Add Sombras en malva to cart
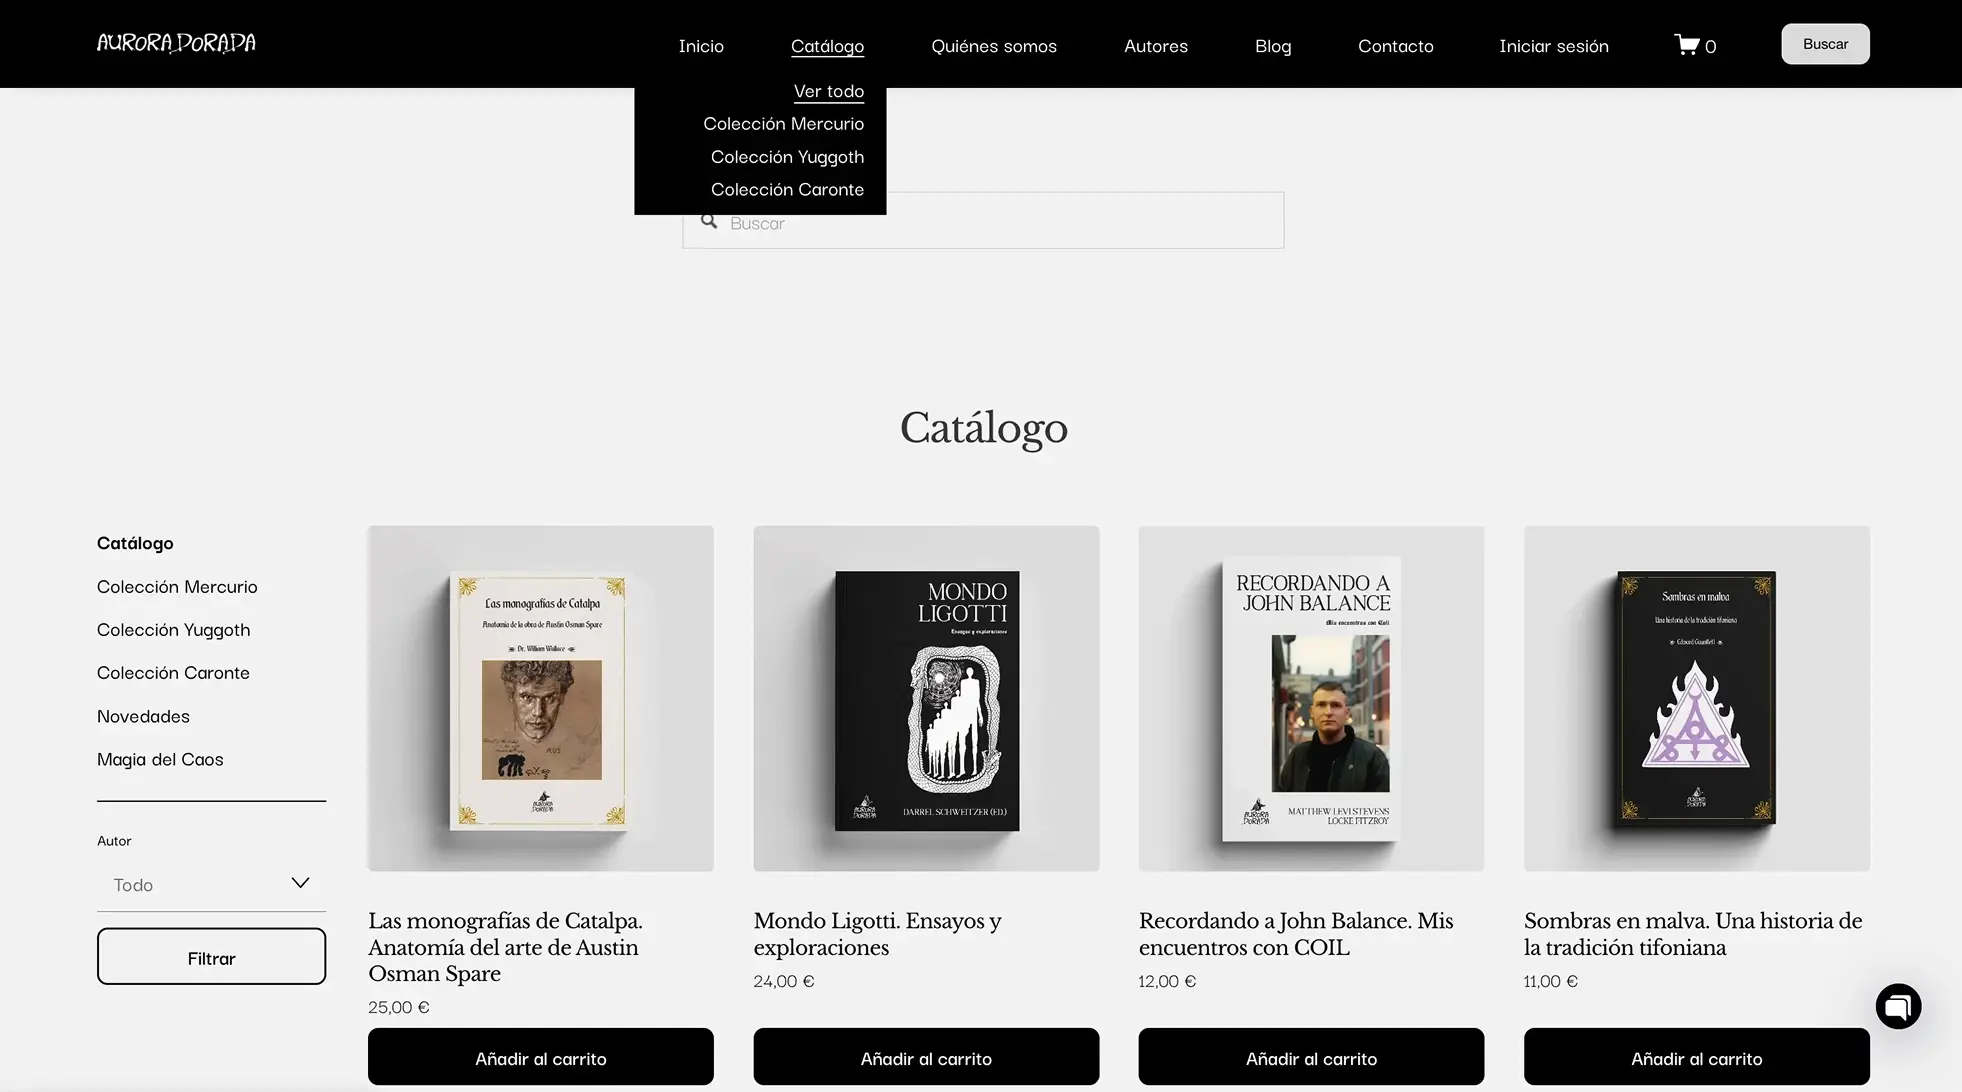Screen dimensions: 1962x1092 coord(1696,1057)
